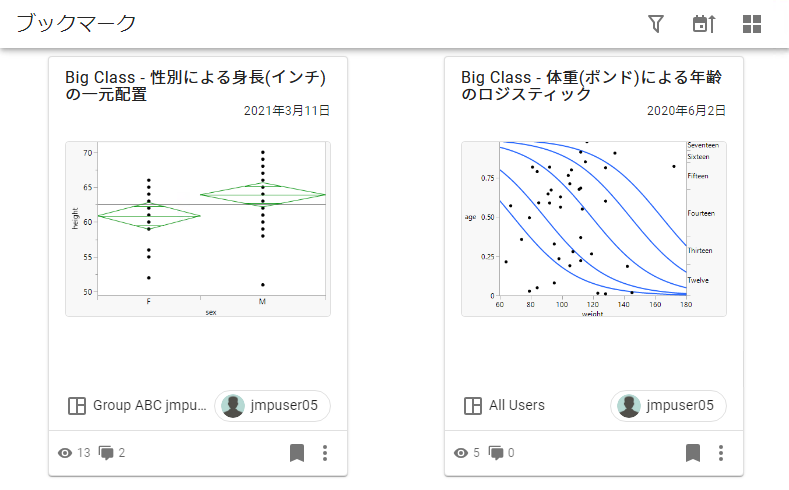Click the sort by date icon

[704, 24]
